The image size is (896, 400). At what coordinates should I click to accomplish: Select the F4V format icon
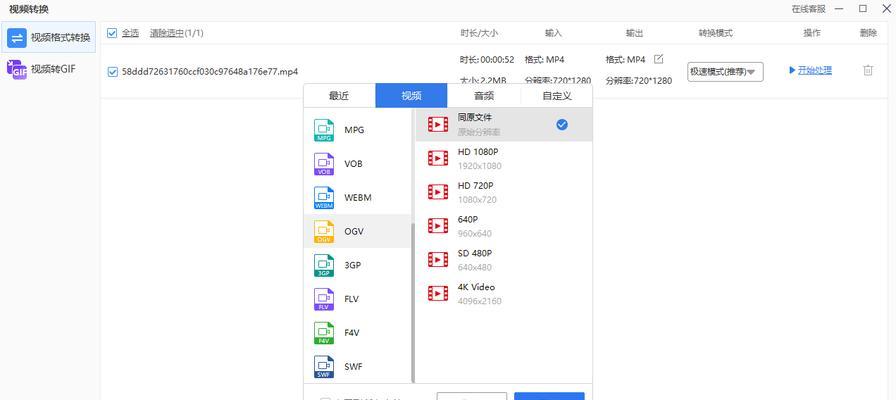pos(324,333)
